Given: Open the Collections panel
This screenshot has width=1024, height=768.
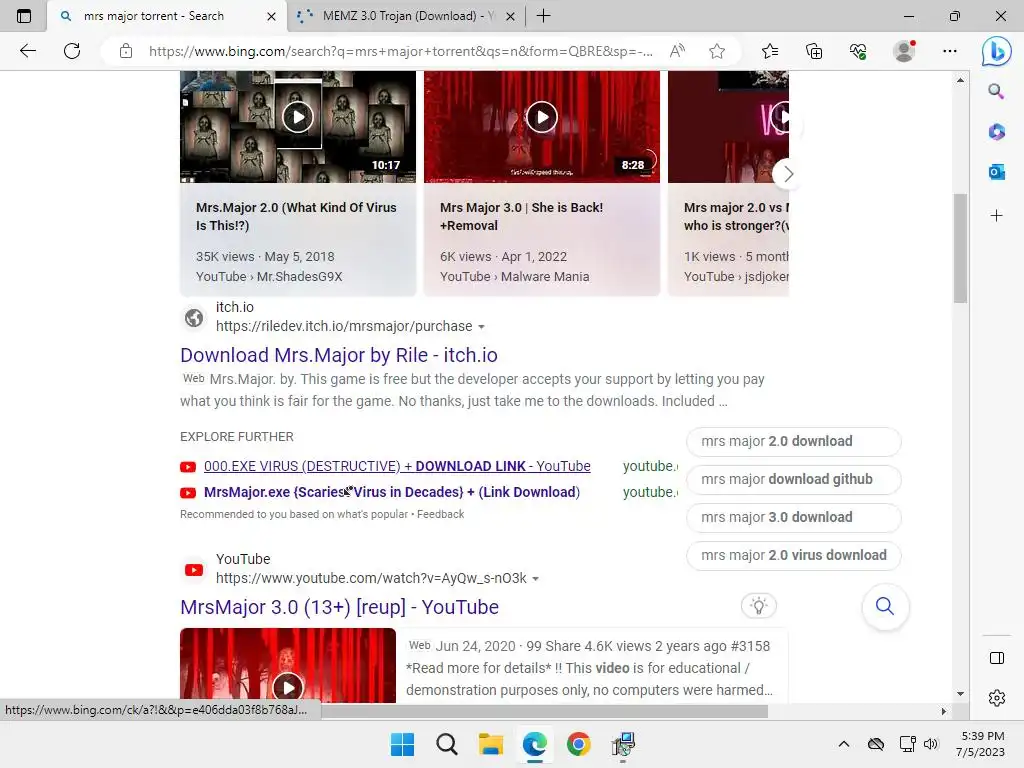Looking at the screenshot, I should tap(814, 51).
